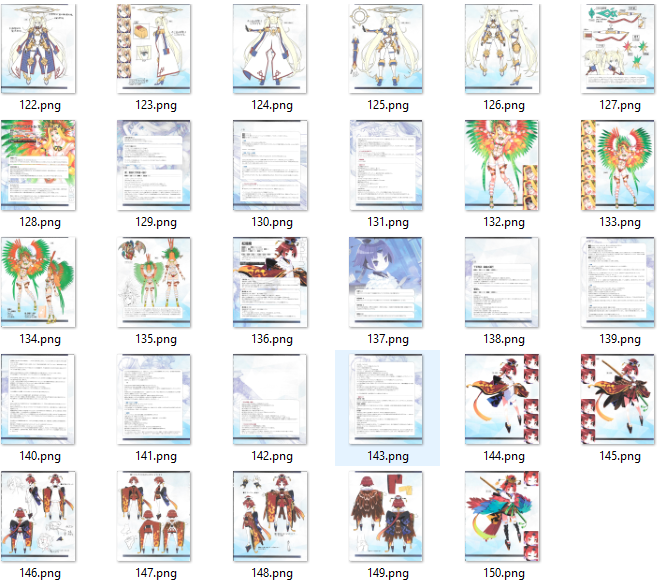660x584 pixels.
Task: Select the 146.png thumbnail image
Action: pos(38,517)
